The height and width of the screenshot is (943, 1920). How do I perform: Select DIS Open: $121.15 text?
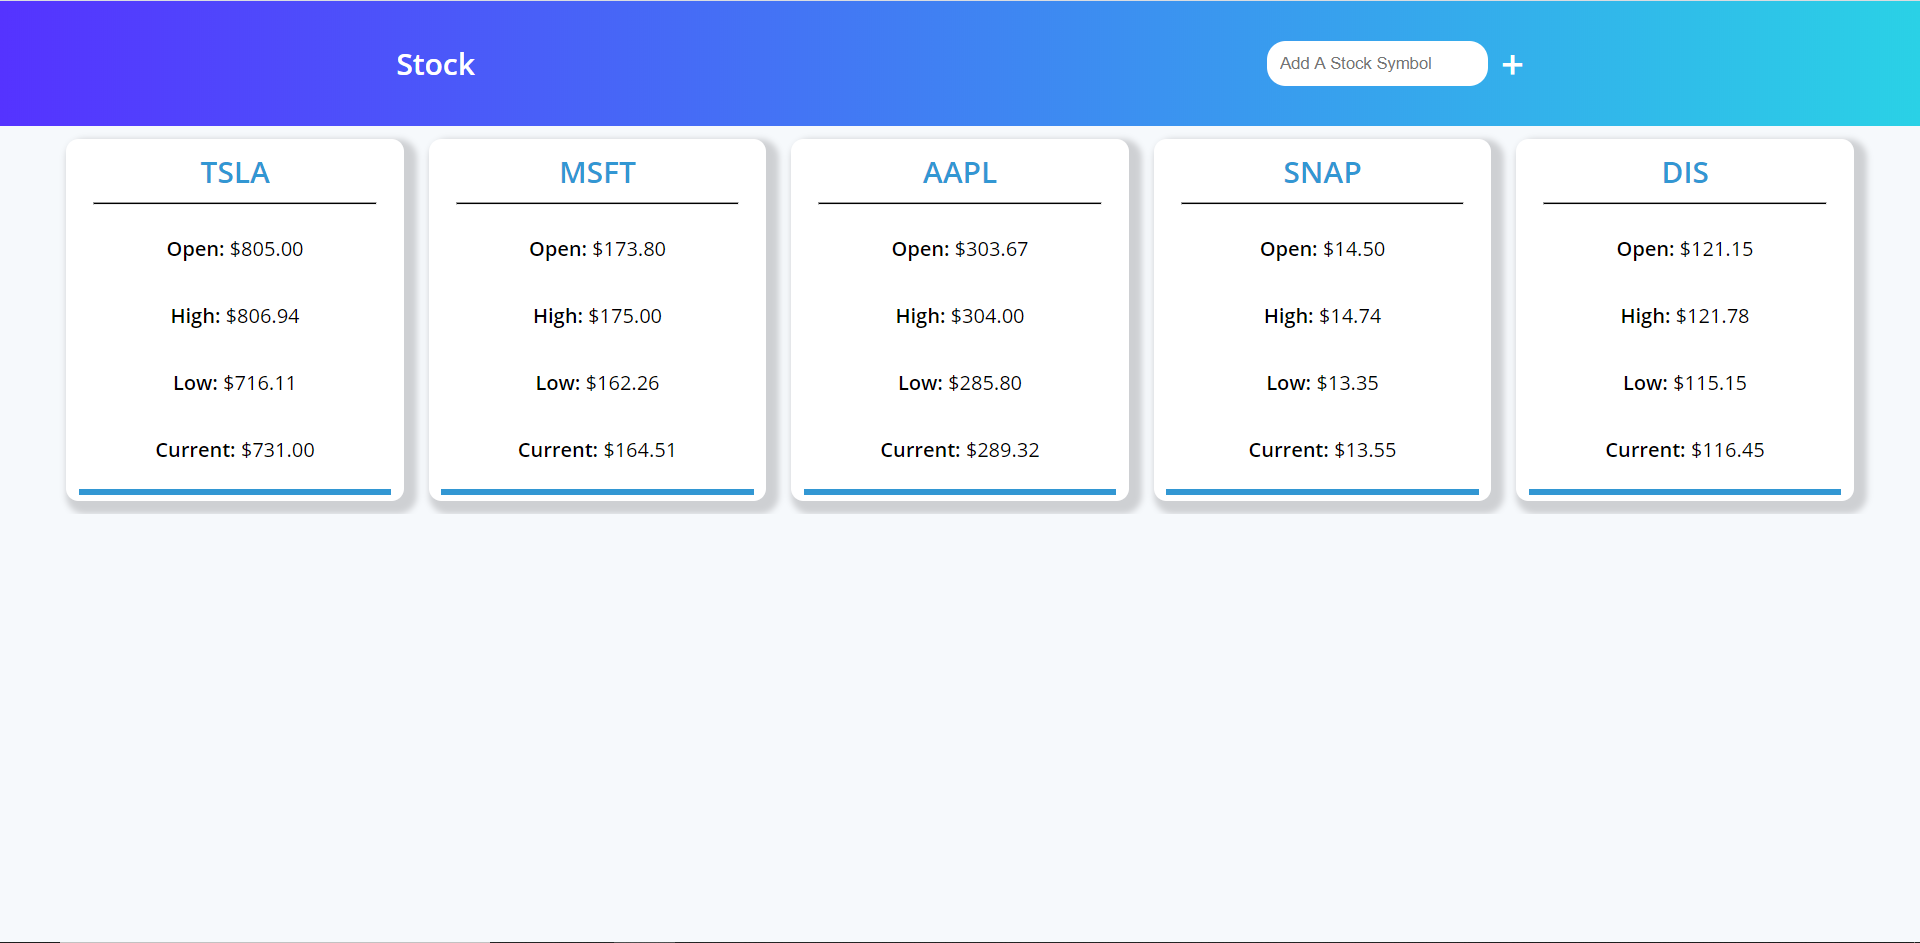[1685, 249]
